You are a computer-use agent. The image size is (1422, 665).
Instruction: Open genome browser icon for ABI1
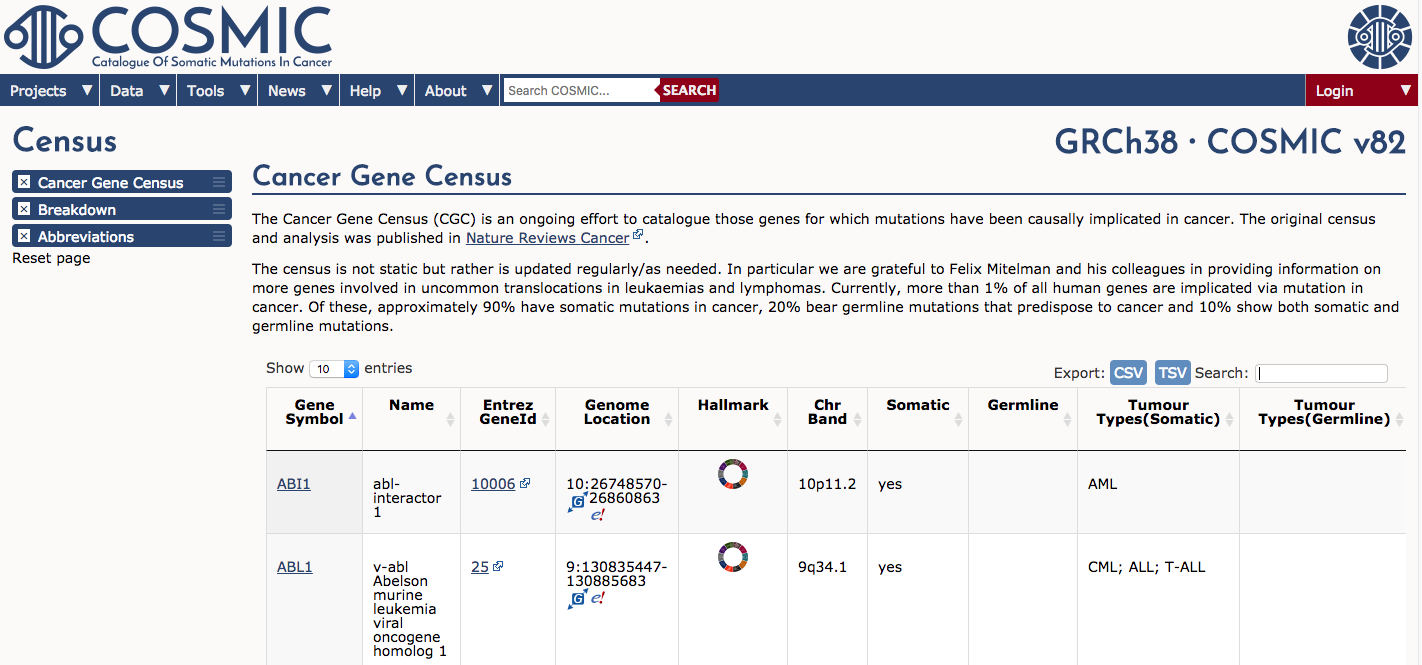(x=576, y=502)
